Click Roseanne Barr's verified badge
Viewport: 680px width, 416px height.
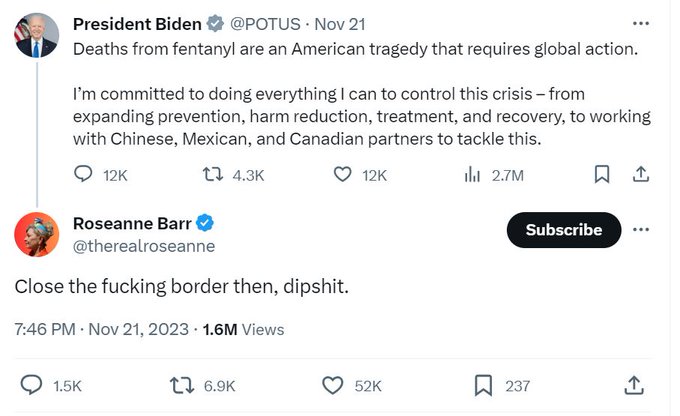pyautogui.click(x=205, y=223)
